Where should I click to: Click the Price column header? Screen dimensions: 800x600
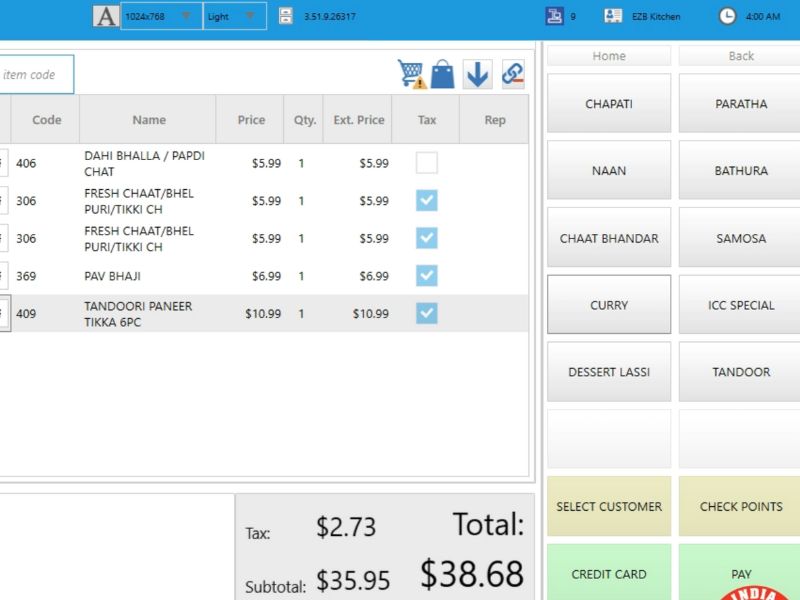[x=251, y=120]
